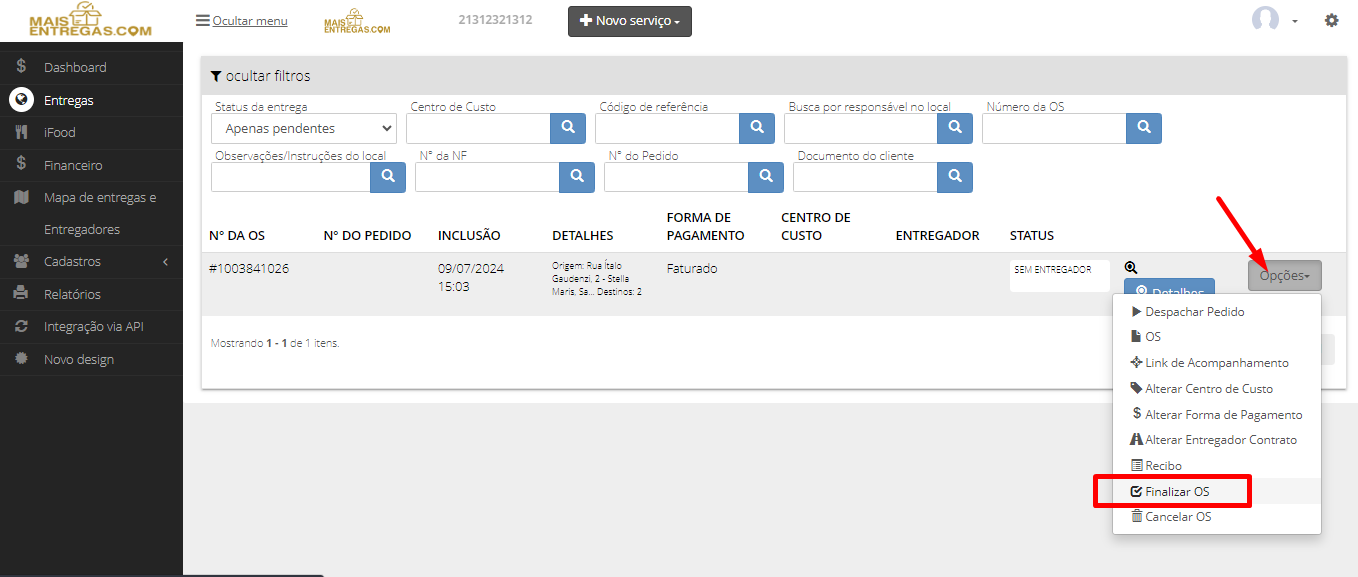Click the Dashboard dollar icon
The height and width of the screenshot is (577, 1358).
[21, 67]
